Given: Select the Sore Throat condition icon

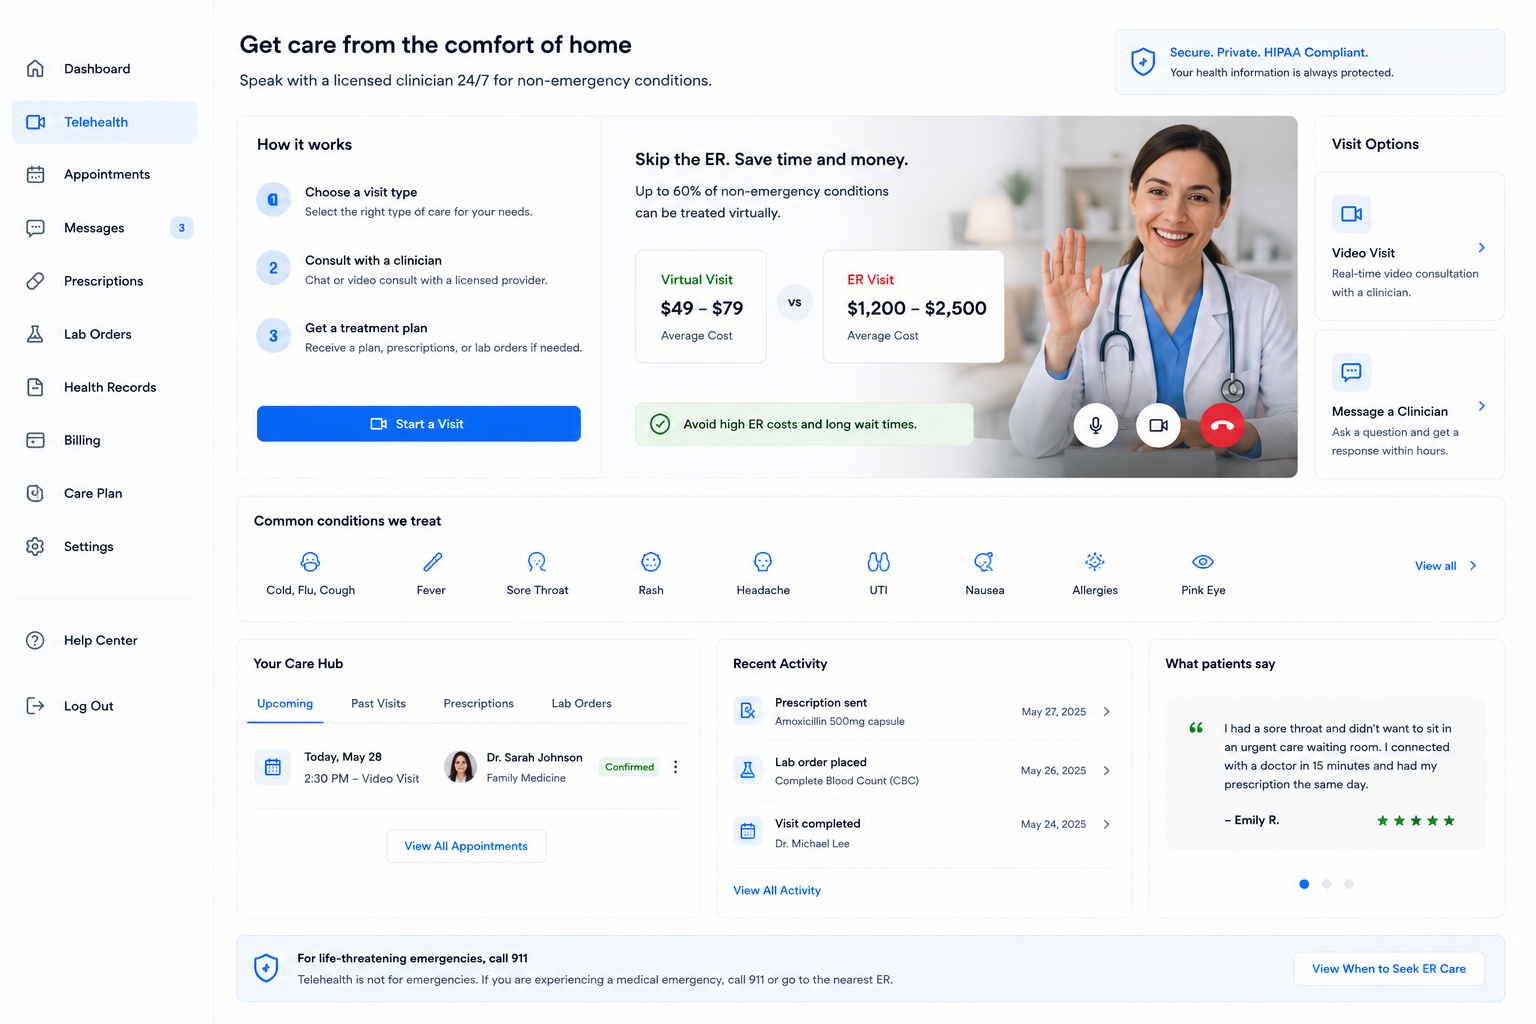Looking at the screenshot, I should tap(537, 562).
